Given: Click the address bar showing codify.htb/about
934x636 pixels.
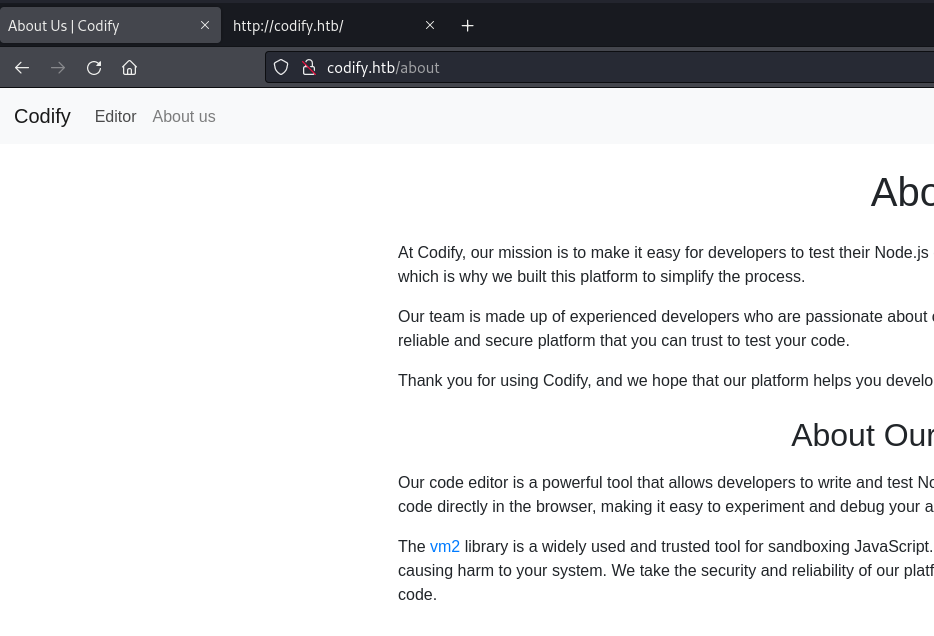Looking at the screenshot, I should (x=600, y=68).
